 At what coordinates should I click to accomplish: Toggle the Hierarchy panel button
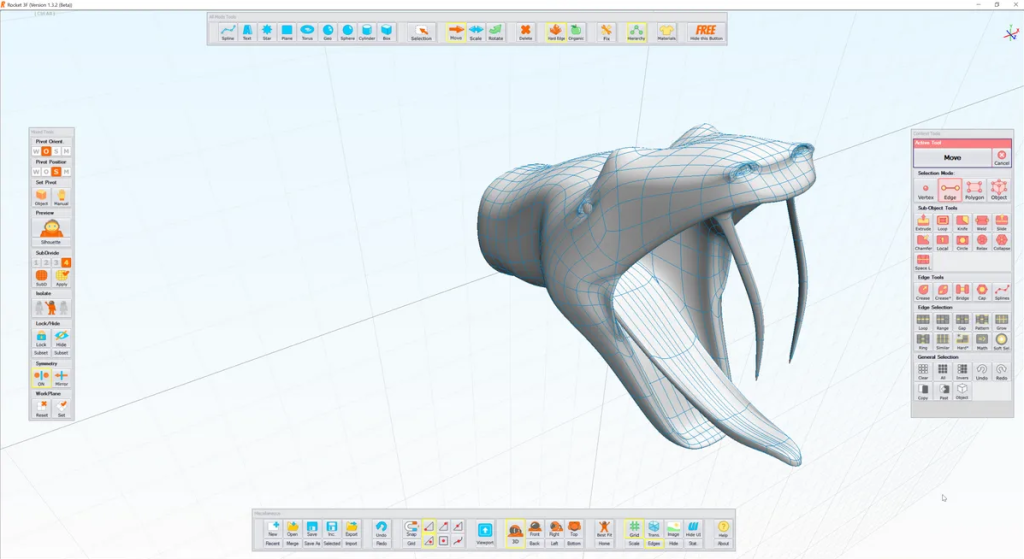636,32
